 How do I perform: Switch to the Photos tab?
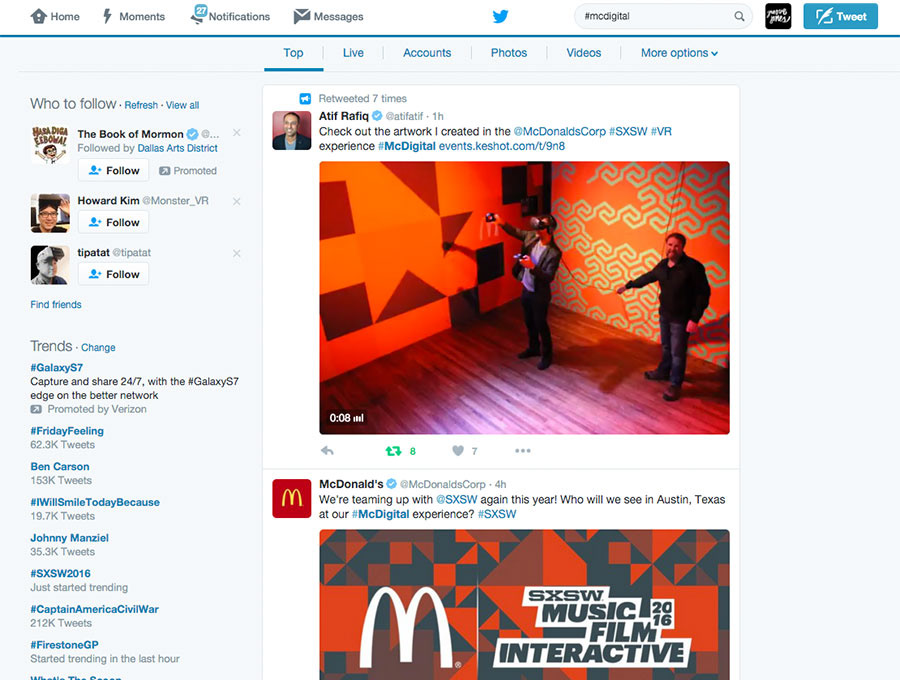coord(509,53)
